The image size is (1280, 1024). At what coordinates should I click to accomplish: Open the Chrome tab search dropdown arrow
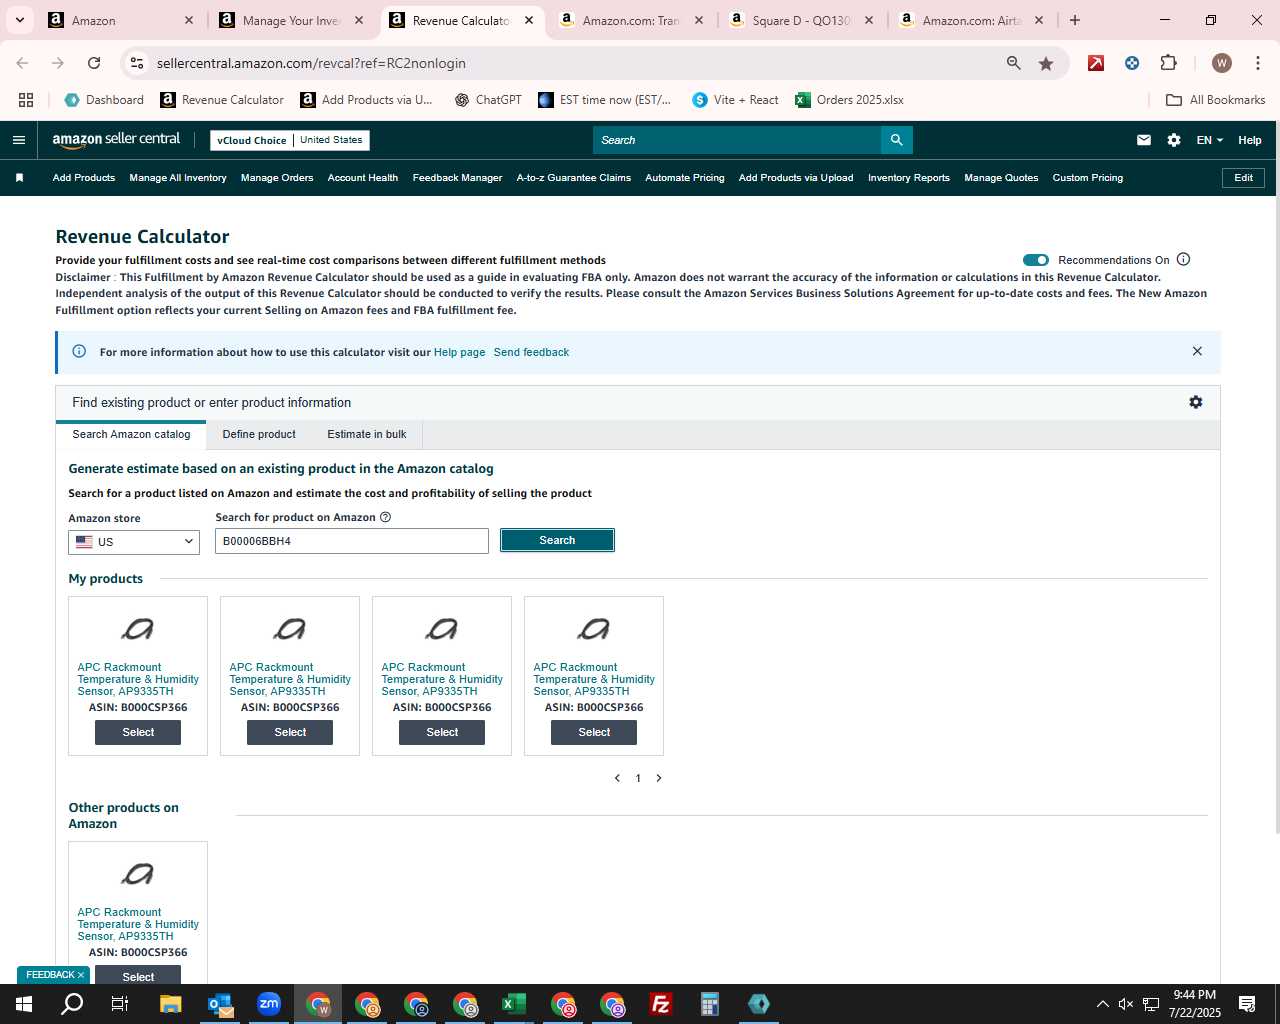click(20, 20)
